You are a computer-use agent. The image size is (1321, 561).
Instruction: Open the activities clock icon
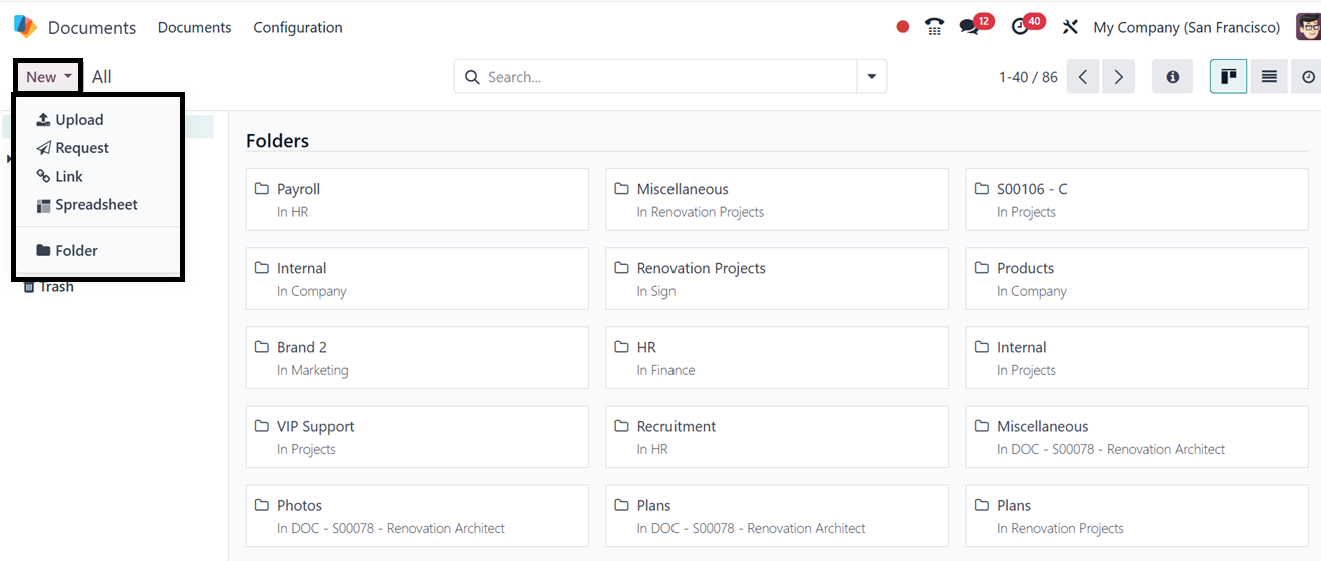[x=1020, y=27]
